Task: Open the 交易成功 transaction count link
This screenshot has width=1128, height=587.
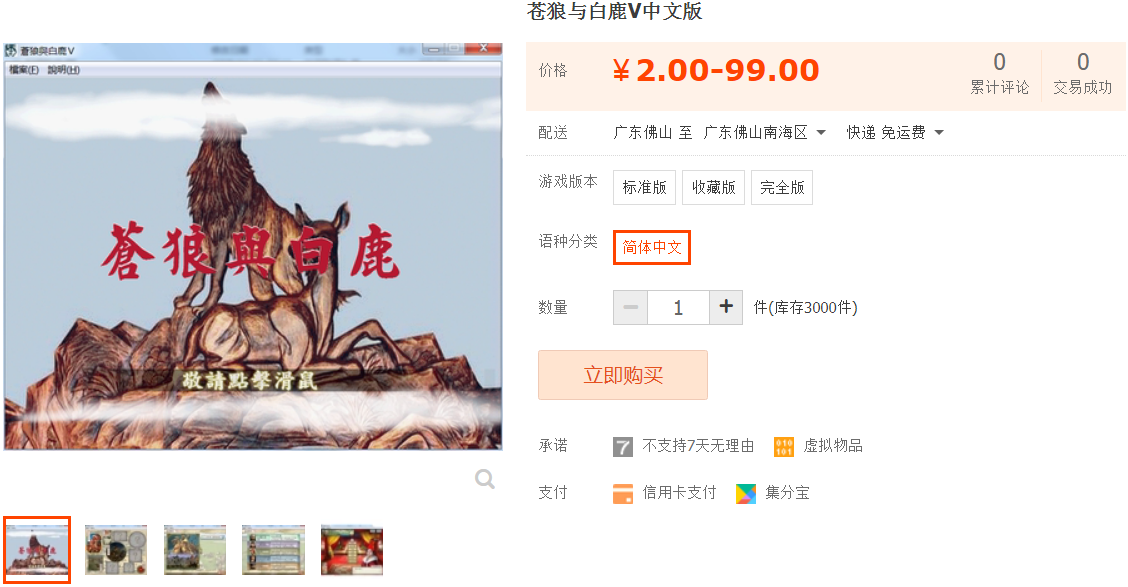Action: [x=1083, y=73]
